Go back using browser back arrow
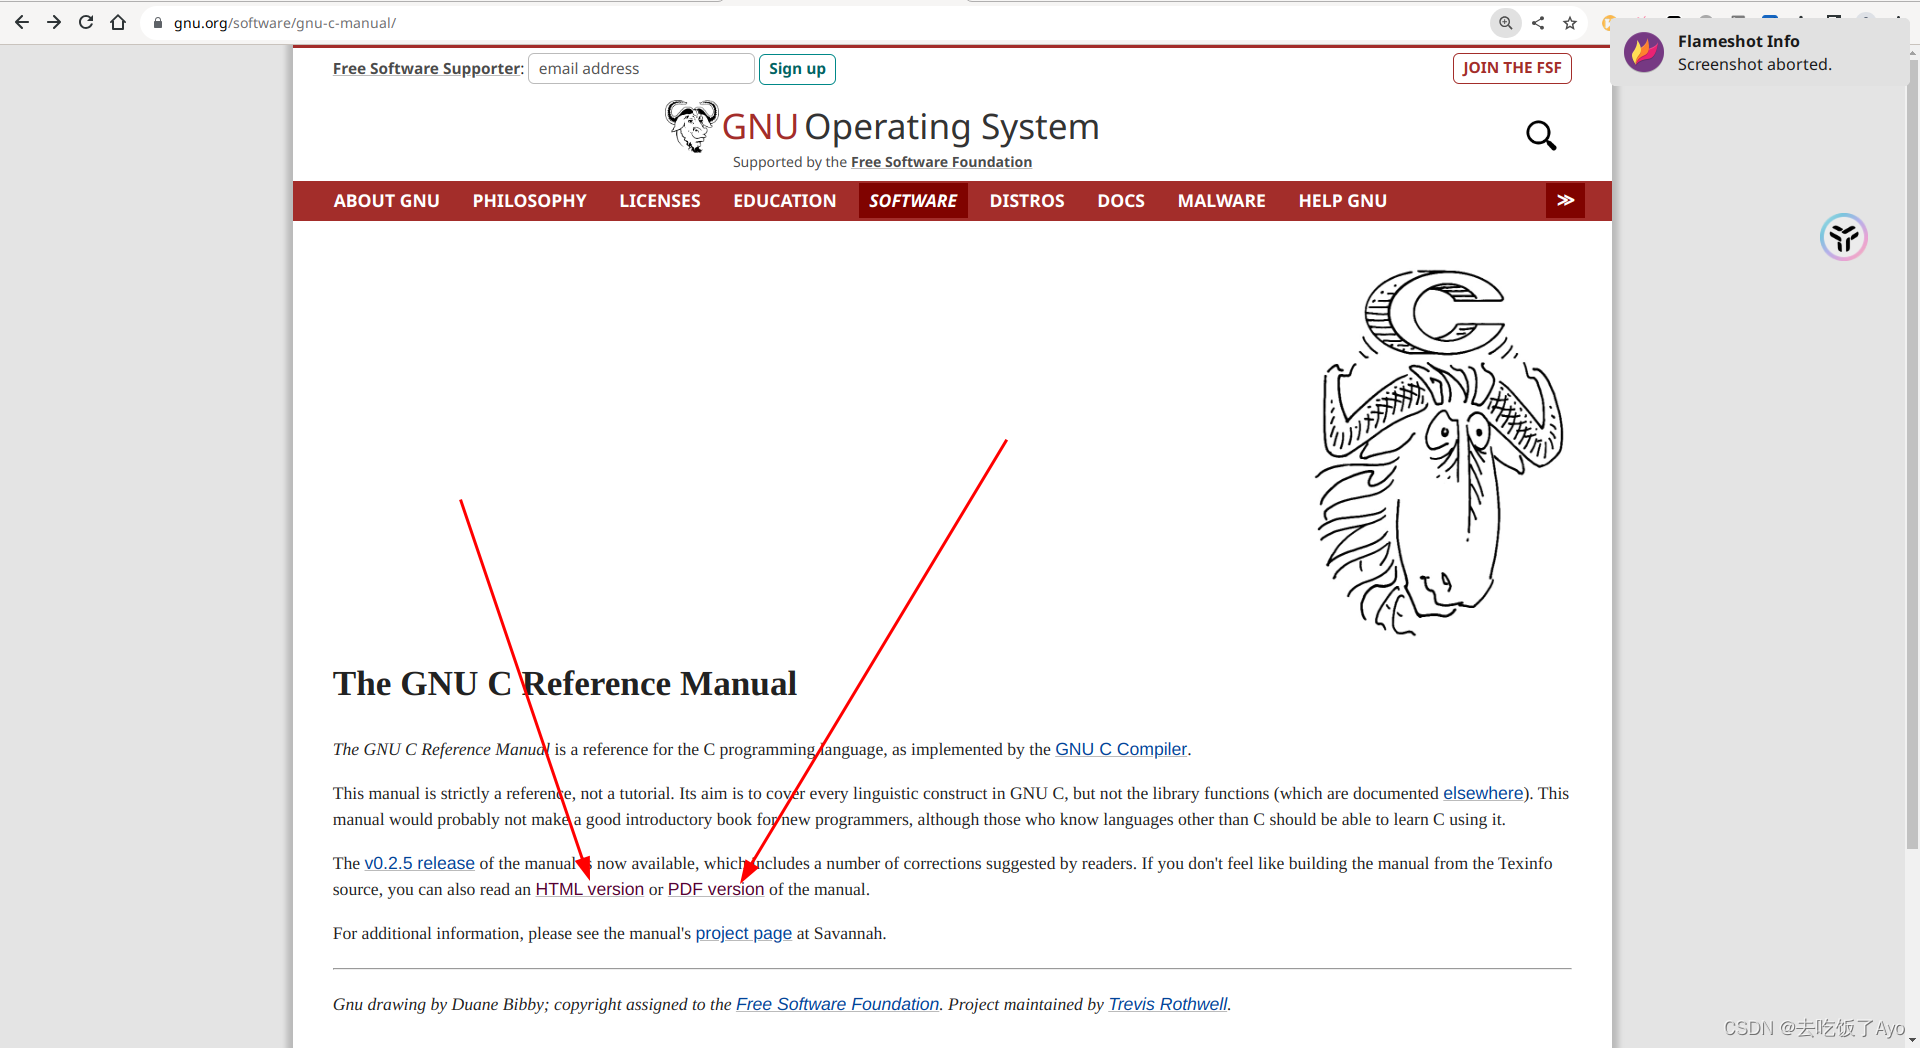Image resolution: width=1920 pixels, height=1048 pixels. click(22, 22)
